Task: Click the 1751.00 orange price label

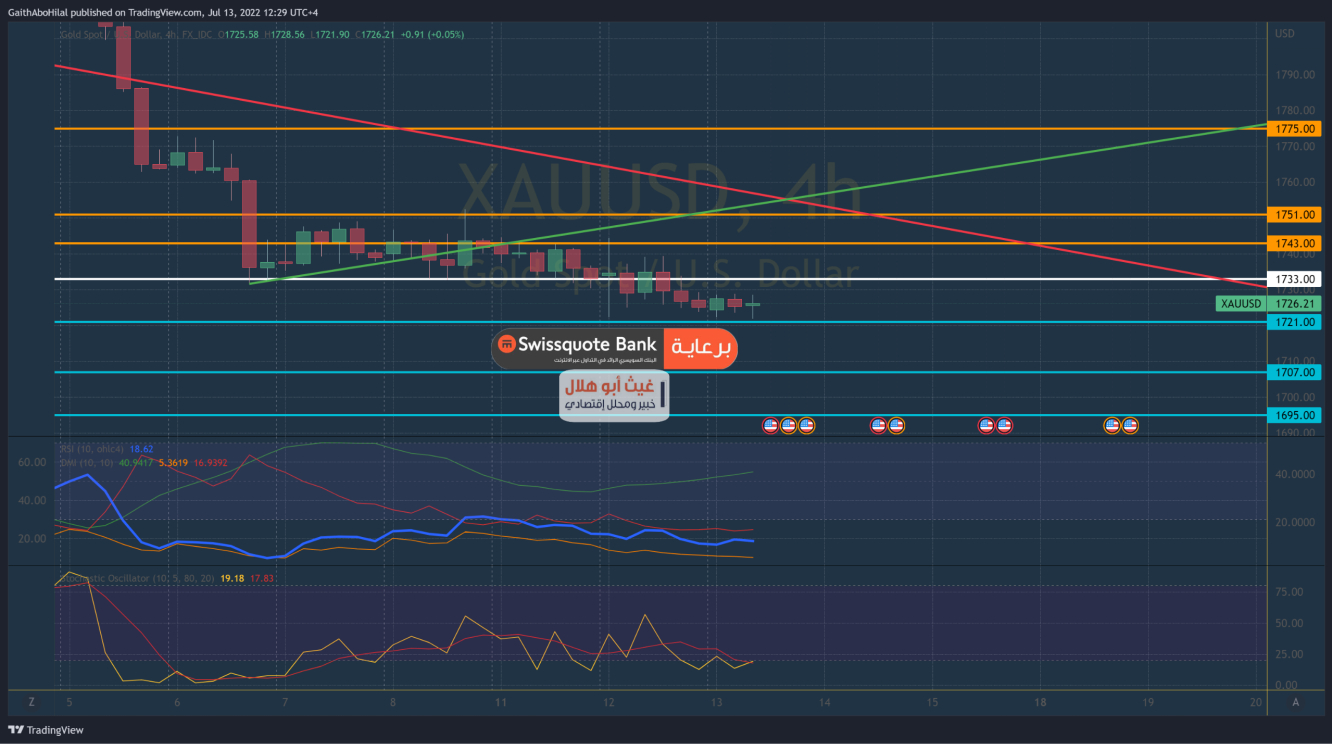Action: (1293, 215)
